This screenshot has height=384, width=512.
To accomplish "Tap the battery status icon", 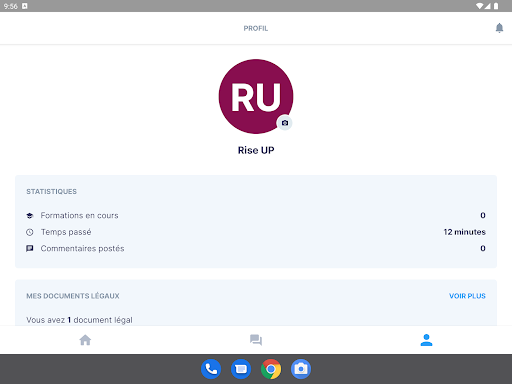I will point(496,6).
